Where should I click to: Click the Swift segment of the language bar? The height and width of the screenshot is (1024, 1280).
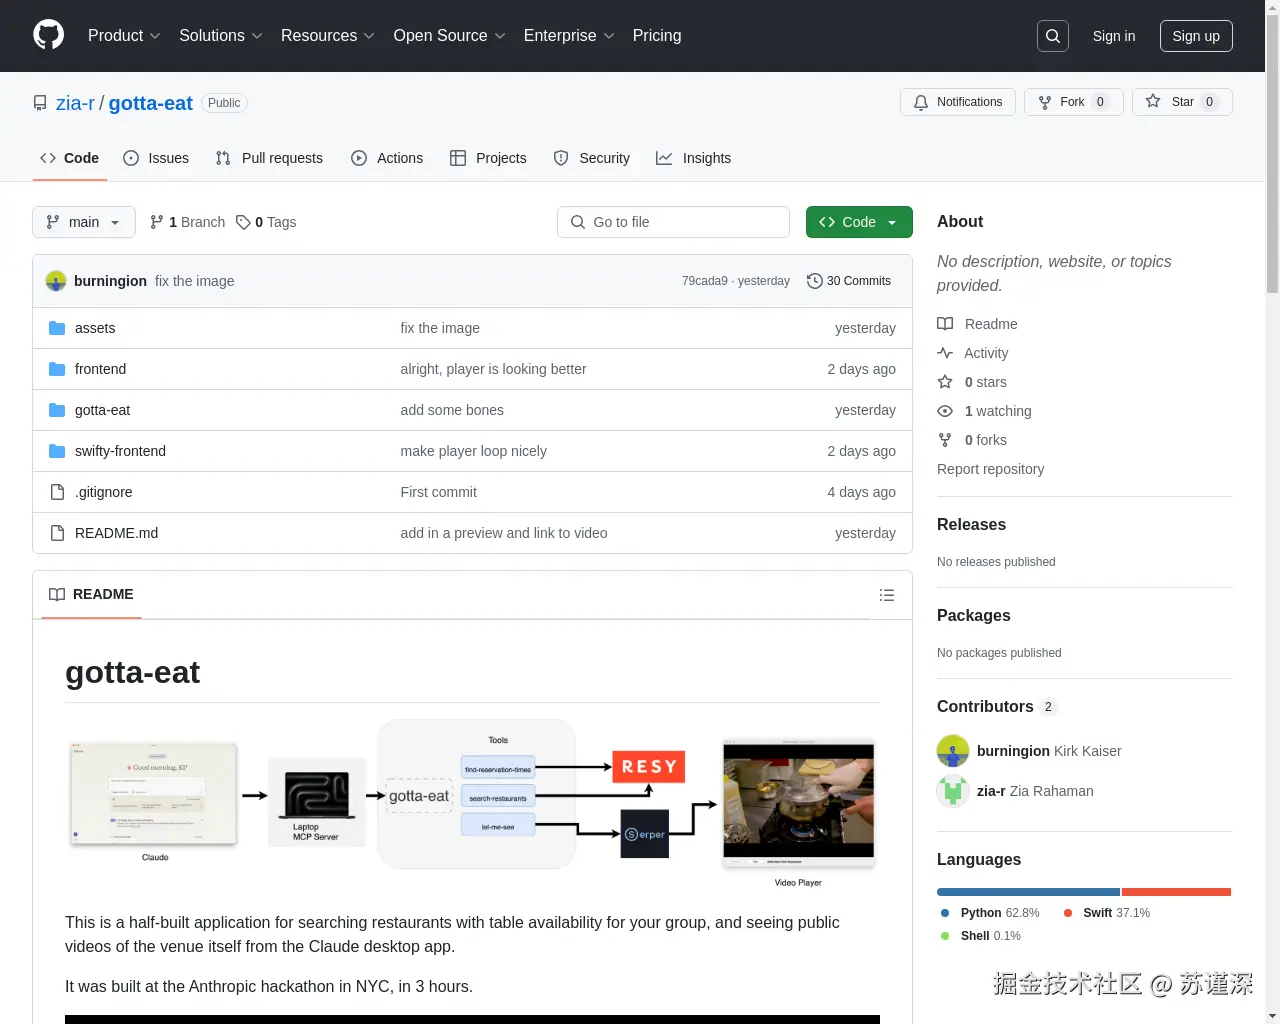1176,892
